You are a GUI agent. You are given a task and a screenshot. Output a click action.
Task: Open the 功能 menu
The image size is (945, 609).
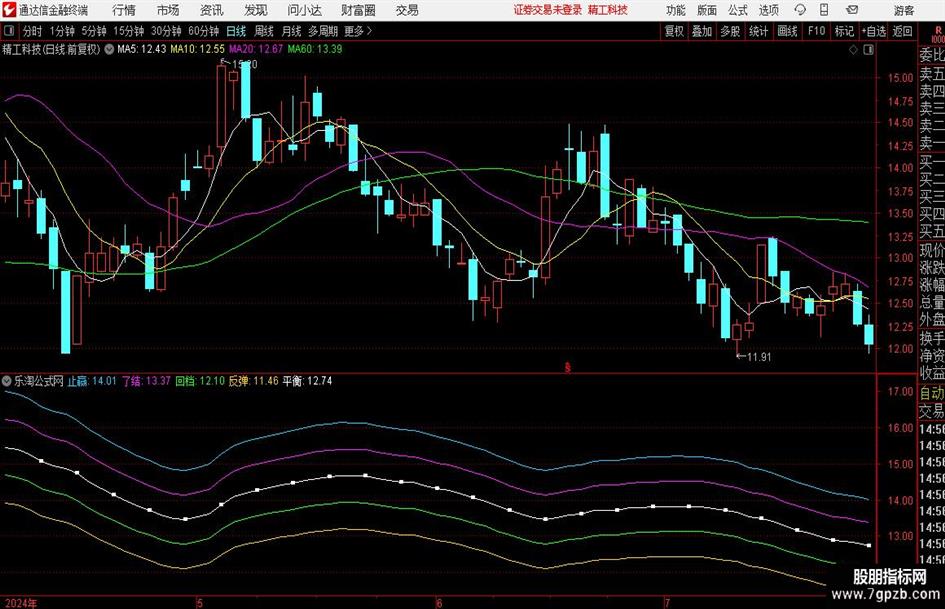tap(676, 10)
